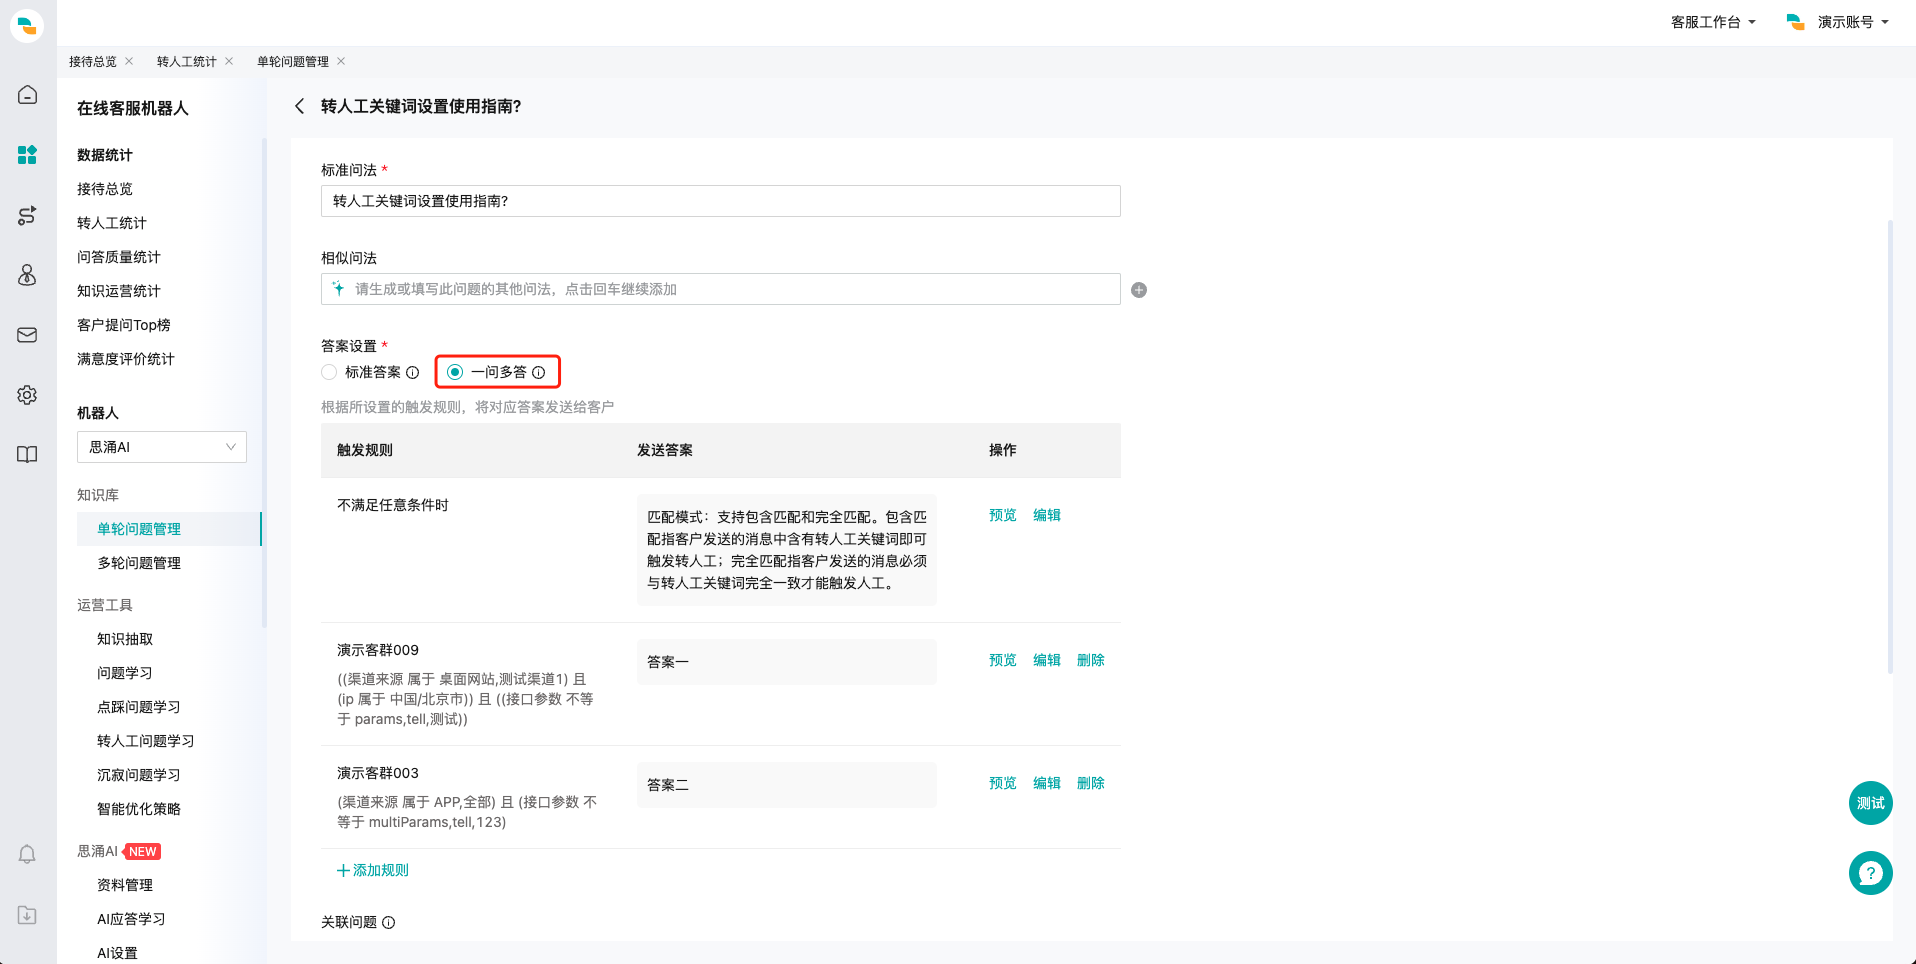Open 知识运营统计 in sidebar
Viewport: 1916px width, 964px height.
119,291
